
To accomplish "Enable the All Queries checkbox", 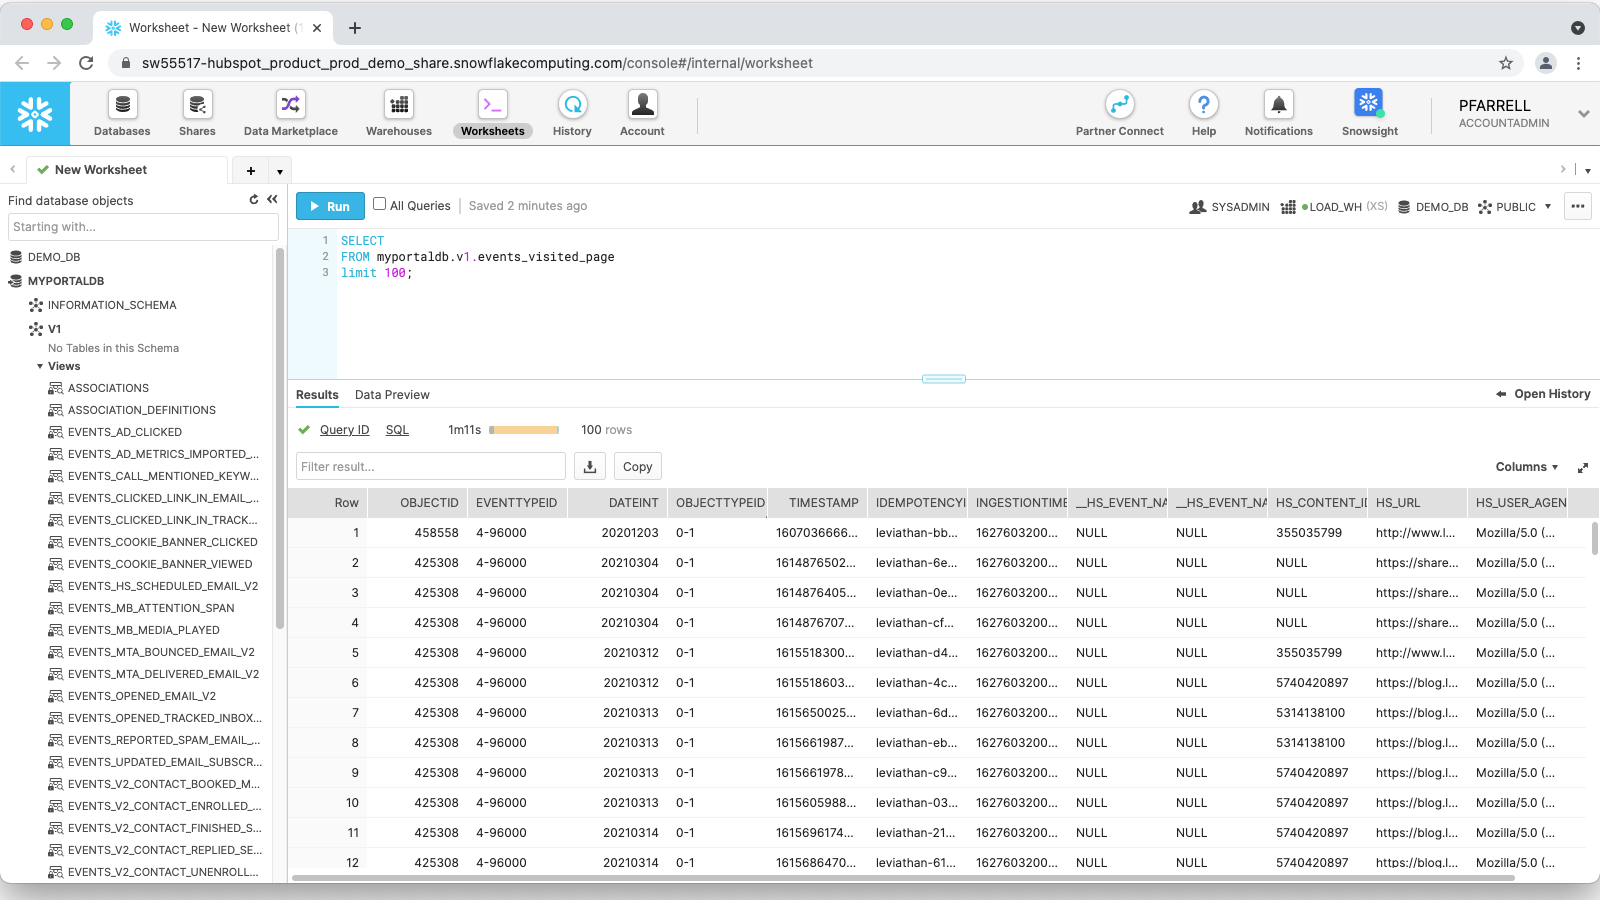I will coord(380,204).
